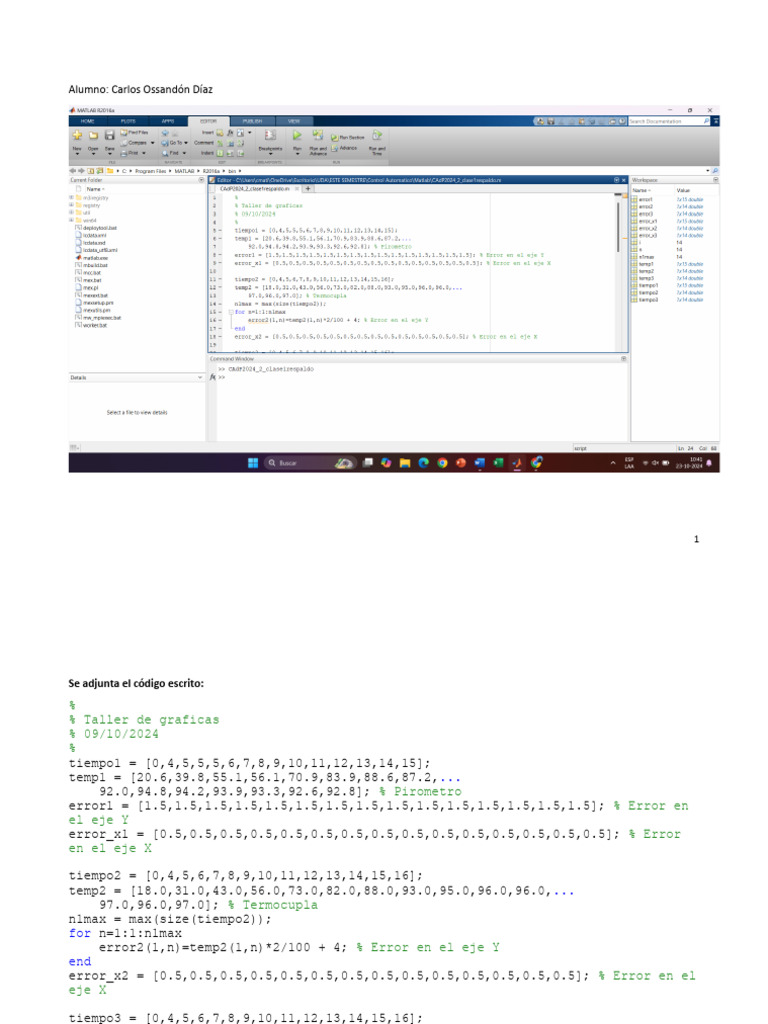768x1024 pixels.
Task: Open the Breakpoints tool
Action: (x=269, y=137)
